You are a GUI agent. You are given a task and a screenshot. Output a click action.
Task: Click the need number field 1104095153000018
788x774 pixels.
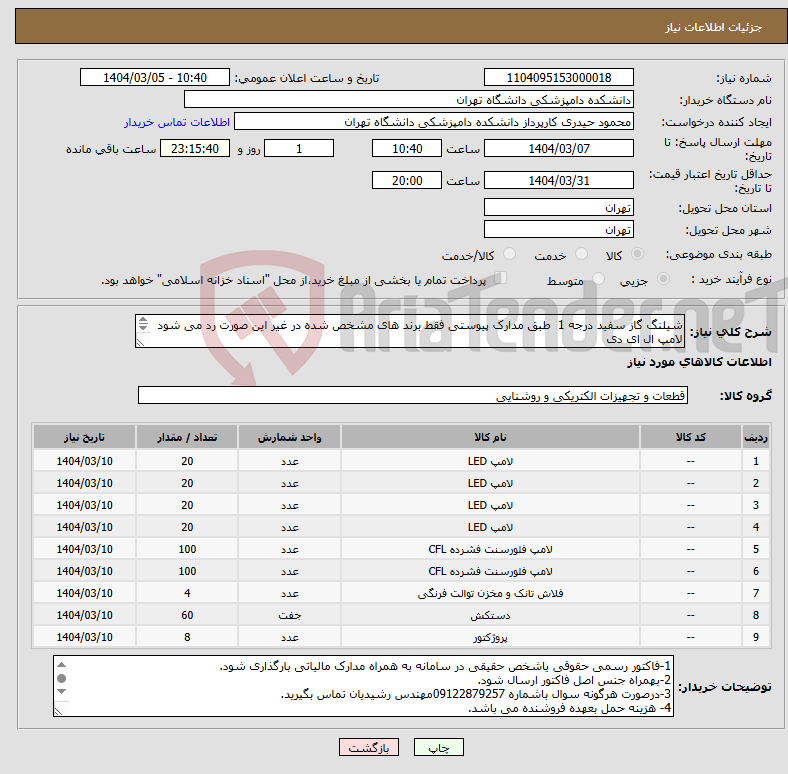tap(558, 77)
